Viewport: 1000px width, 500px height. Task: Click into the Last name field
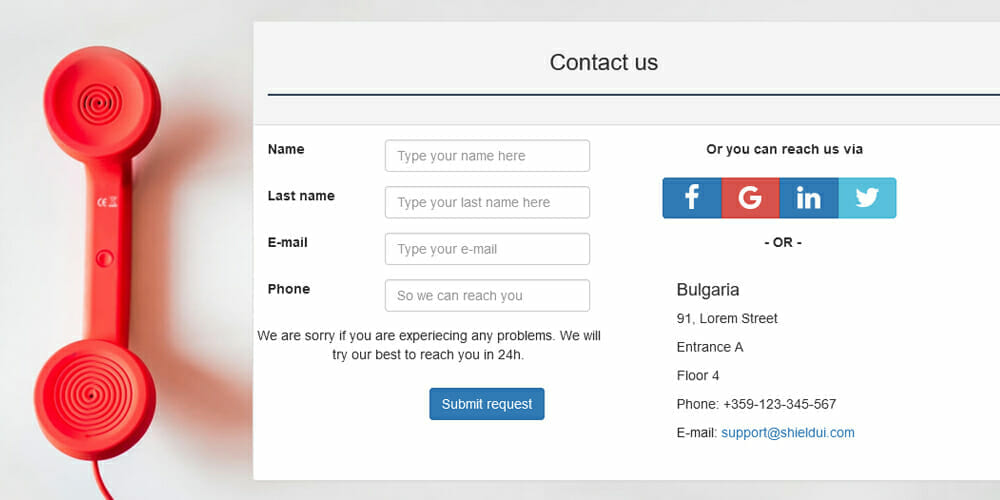tap(487, 202)
